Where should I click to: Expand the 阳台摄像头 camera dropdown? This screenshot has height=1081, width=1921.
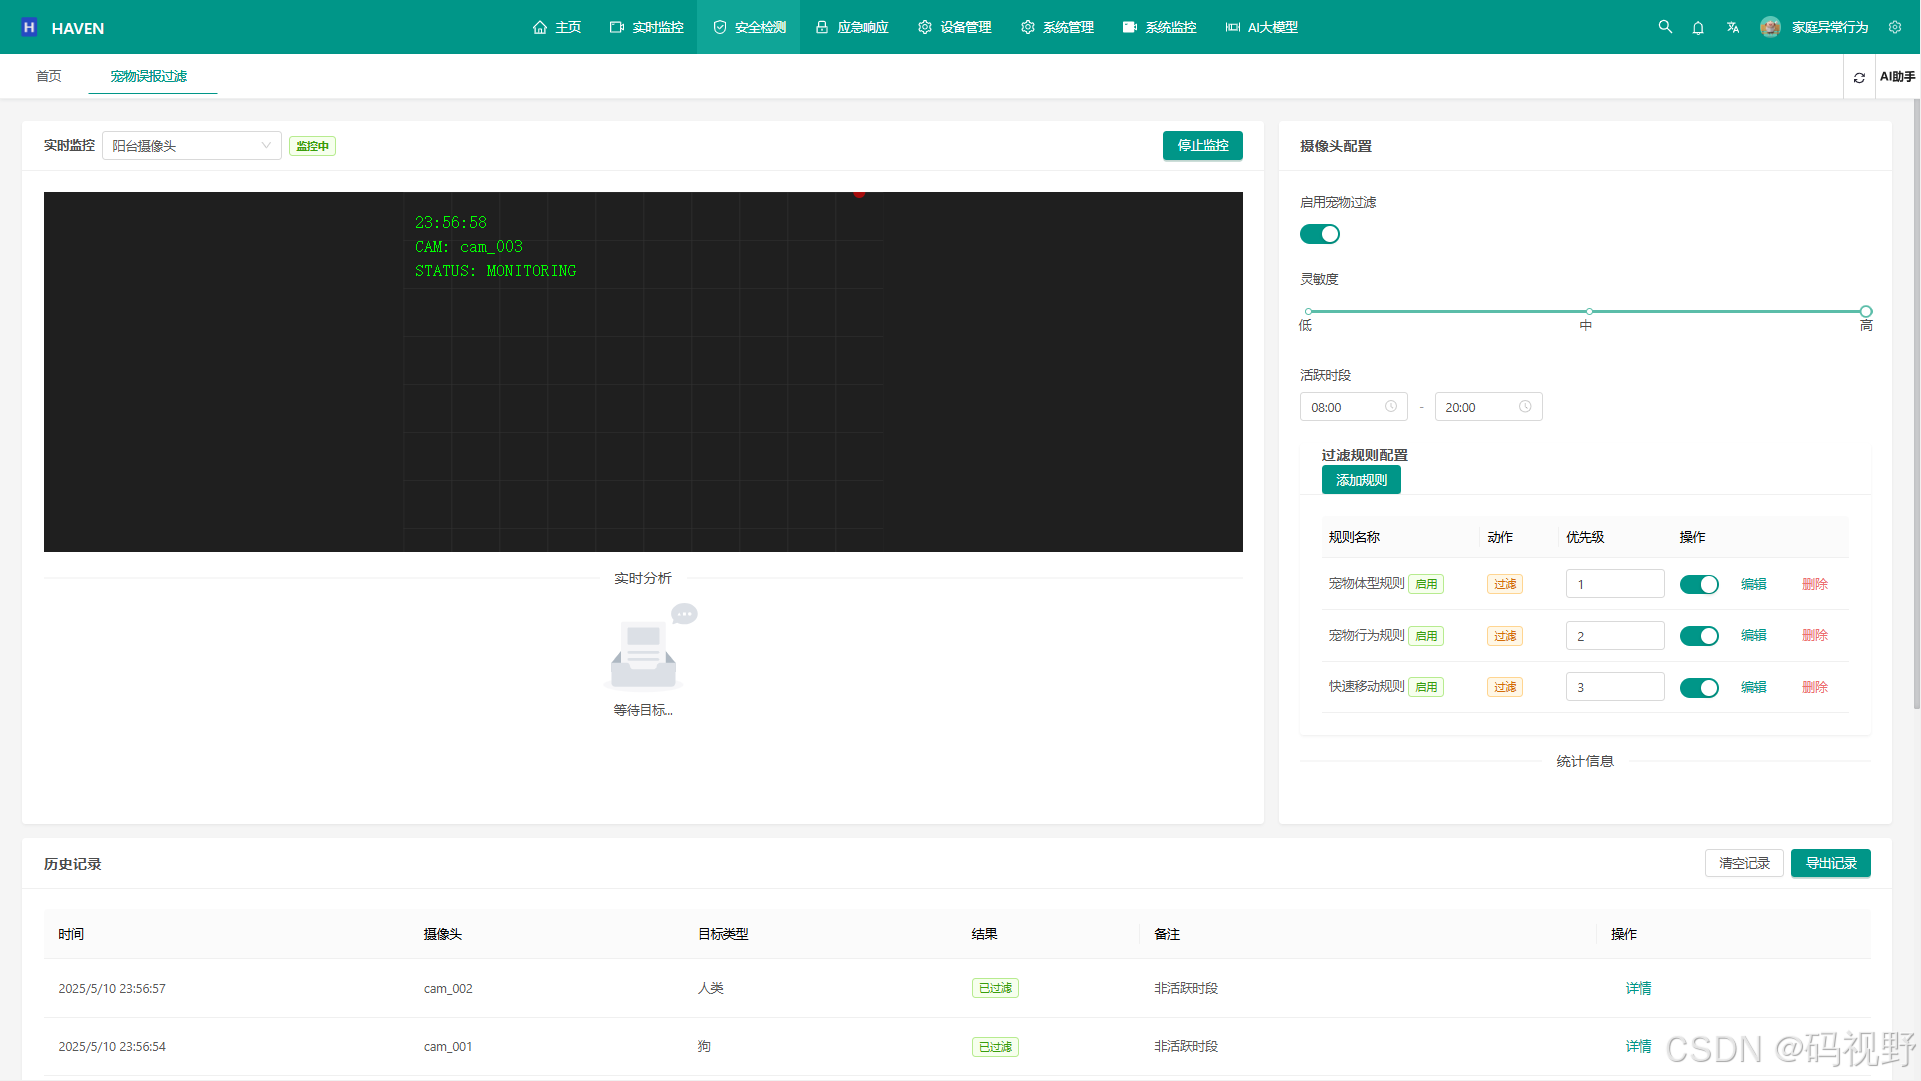[x=191, y=146]
